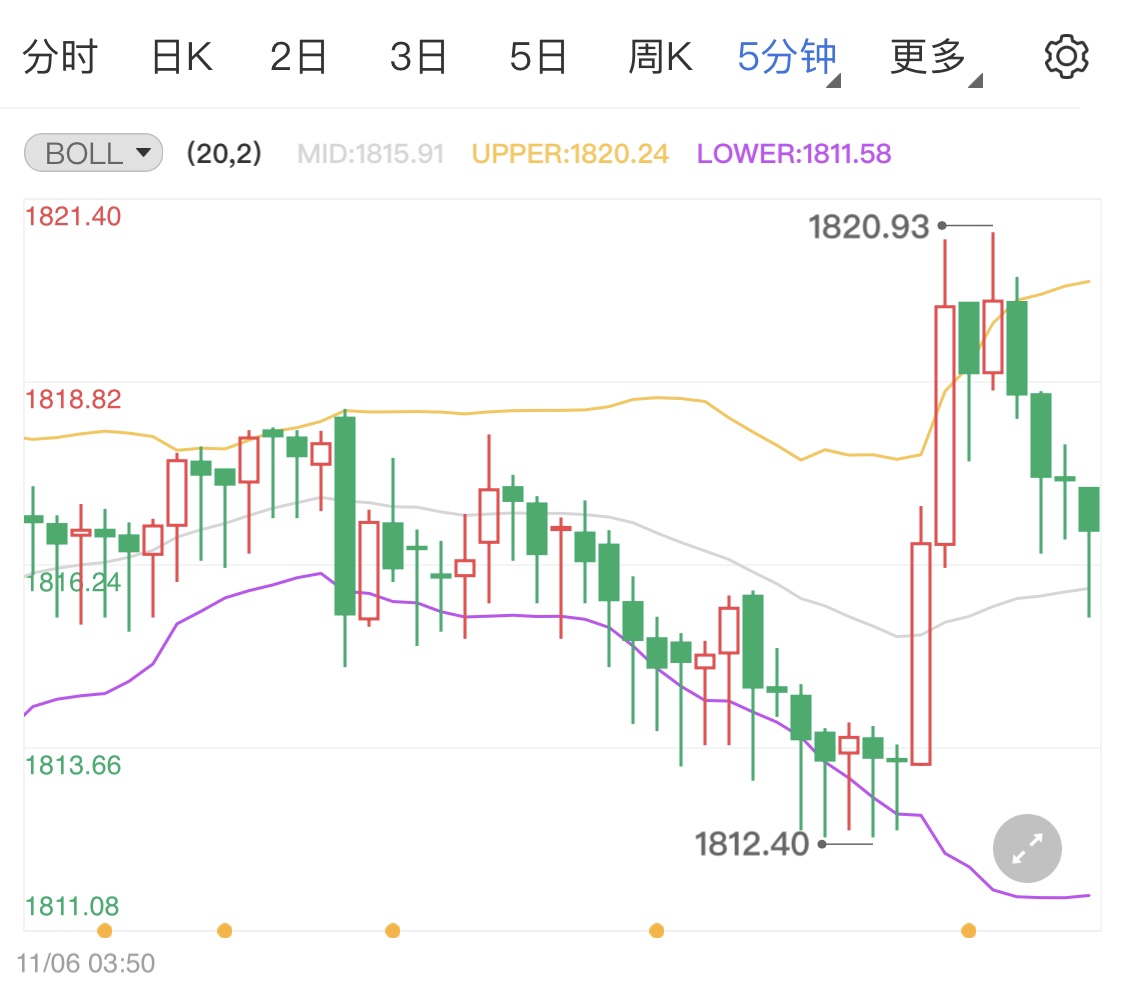Expand chart to fullscreen with arrows button
This screenshot has width=1125, height=992.
[1027, 849]
